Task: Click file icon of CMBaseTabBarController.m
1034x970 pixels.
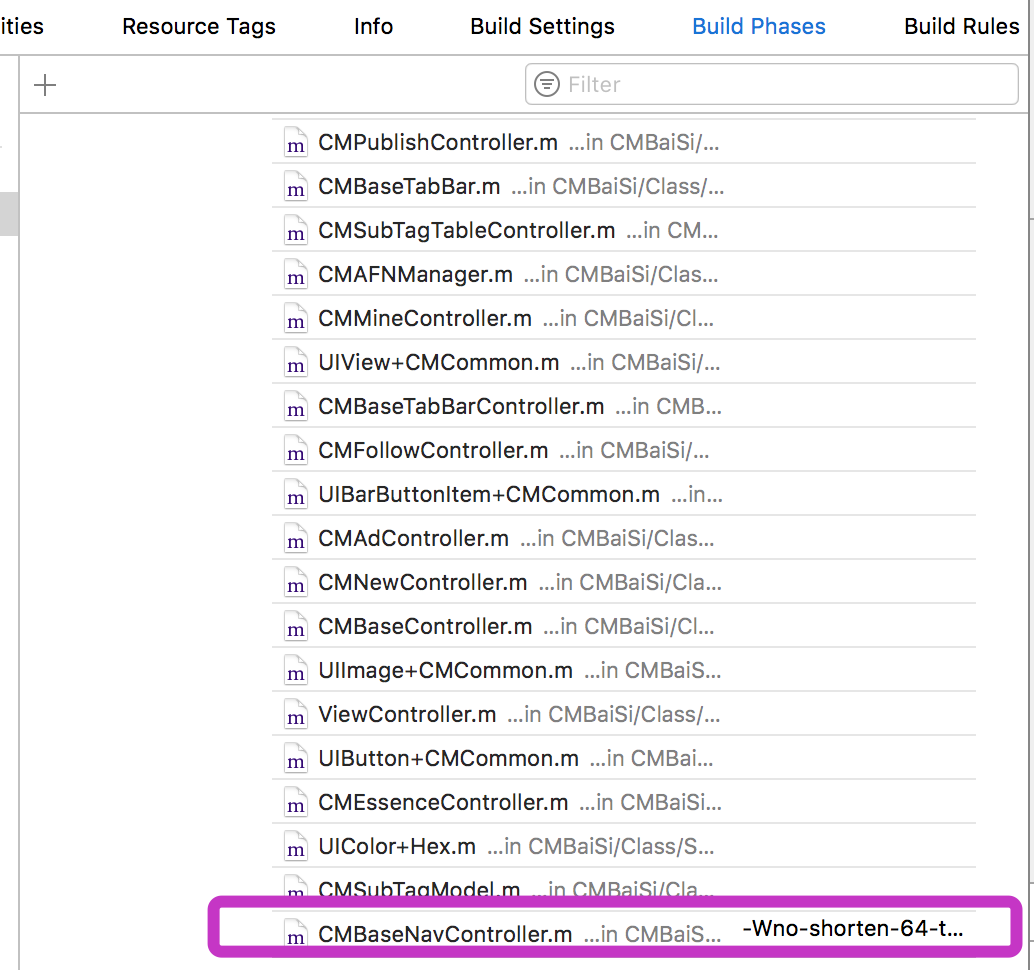Action: pyautogui.click(x=295, y=406)
